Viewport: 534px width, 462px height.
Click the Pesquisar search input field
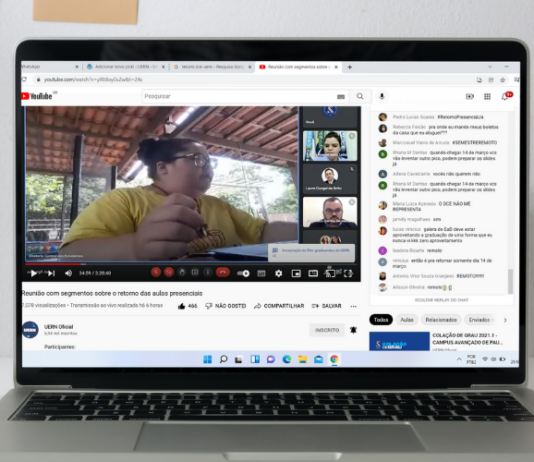(x=238, y=96)
